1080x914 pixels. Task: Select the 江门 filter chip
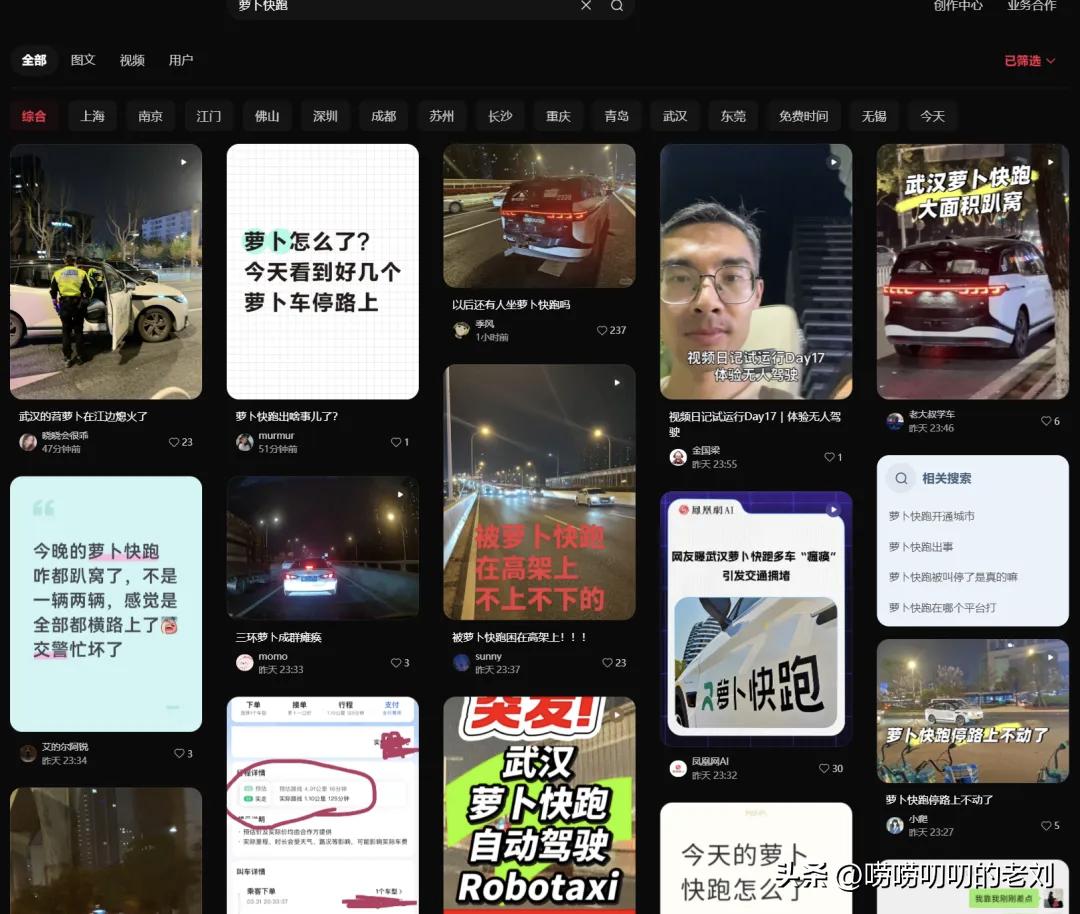point(209,116)
